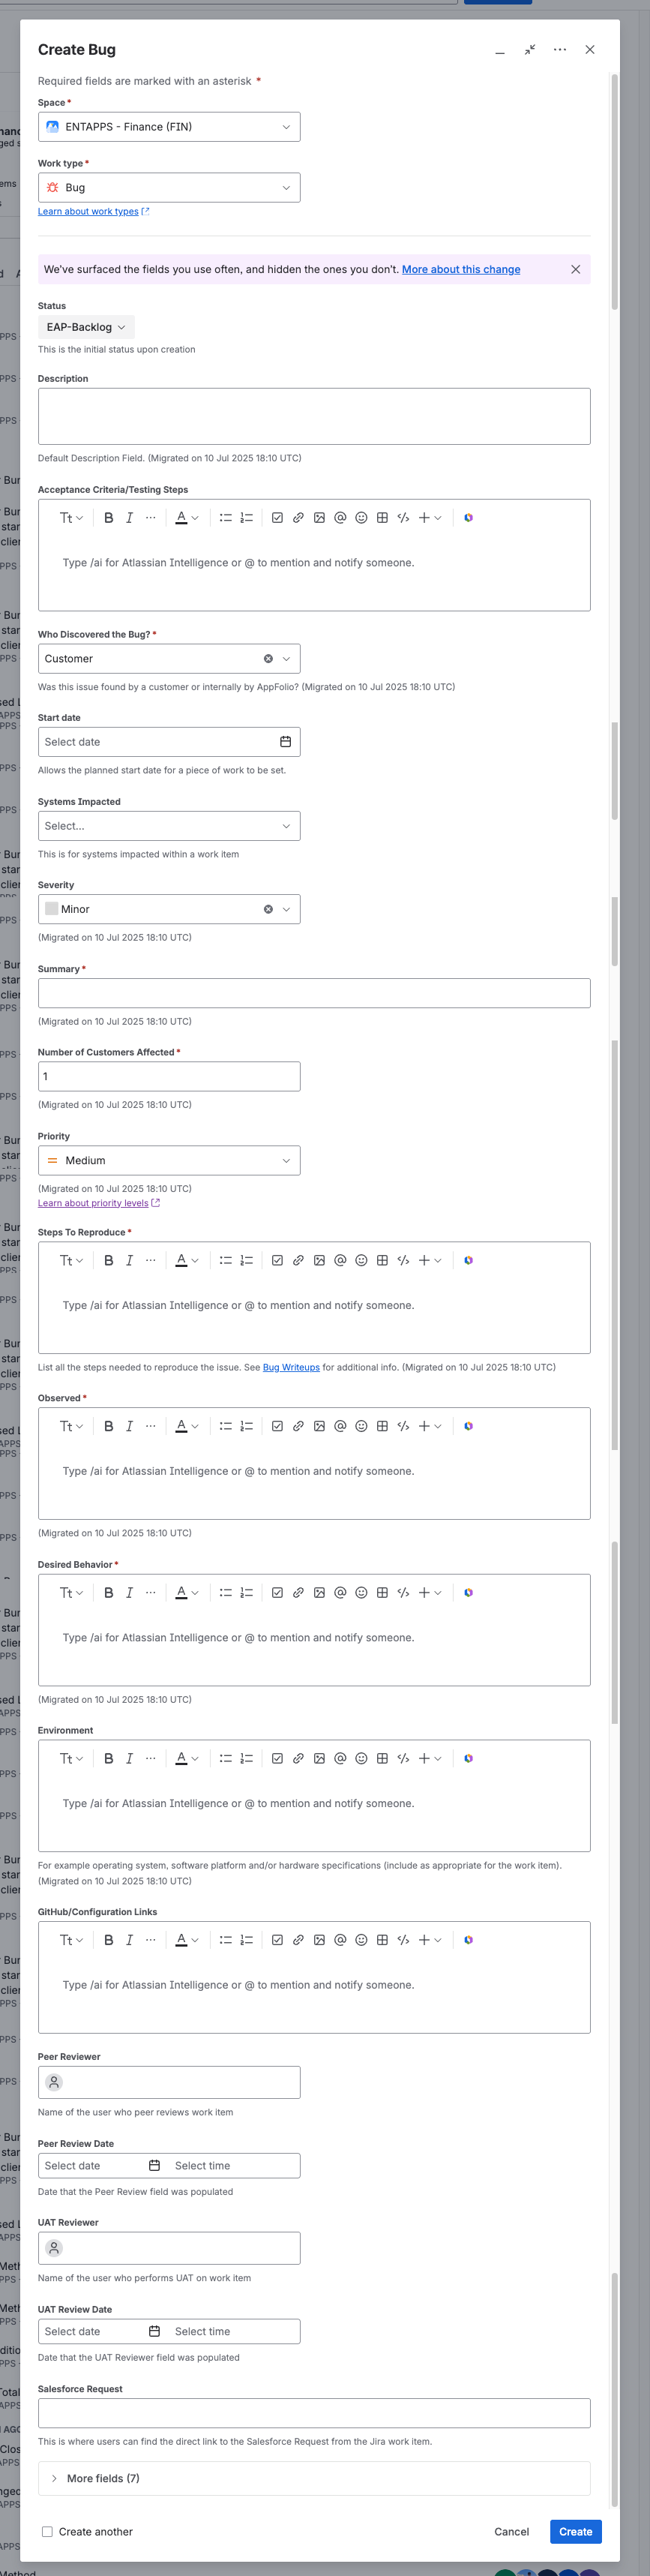
Task: Open text color picker in Acceptance Criteria editor
Action: [187, 518]
